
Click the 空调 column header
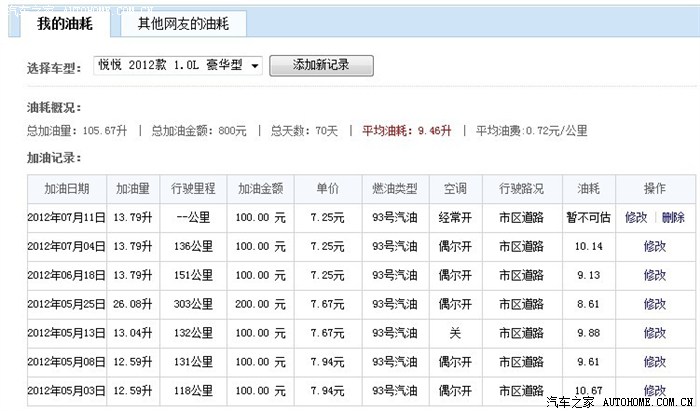[455, 189]
